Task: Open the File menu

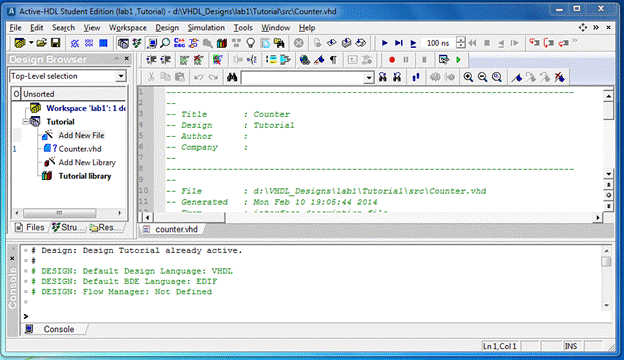Action: (15, 28)
